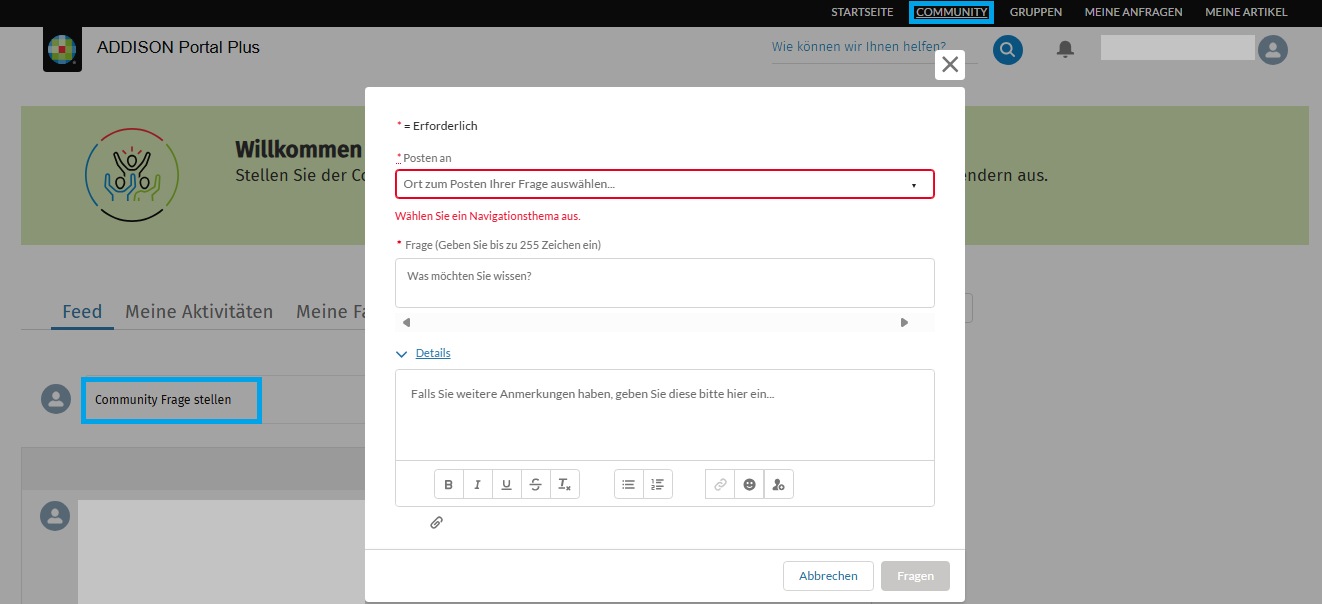Open notifications via the bell icon
The image size is (1322, 604).
[x=1066, y=49]
